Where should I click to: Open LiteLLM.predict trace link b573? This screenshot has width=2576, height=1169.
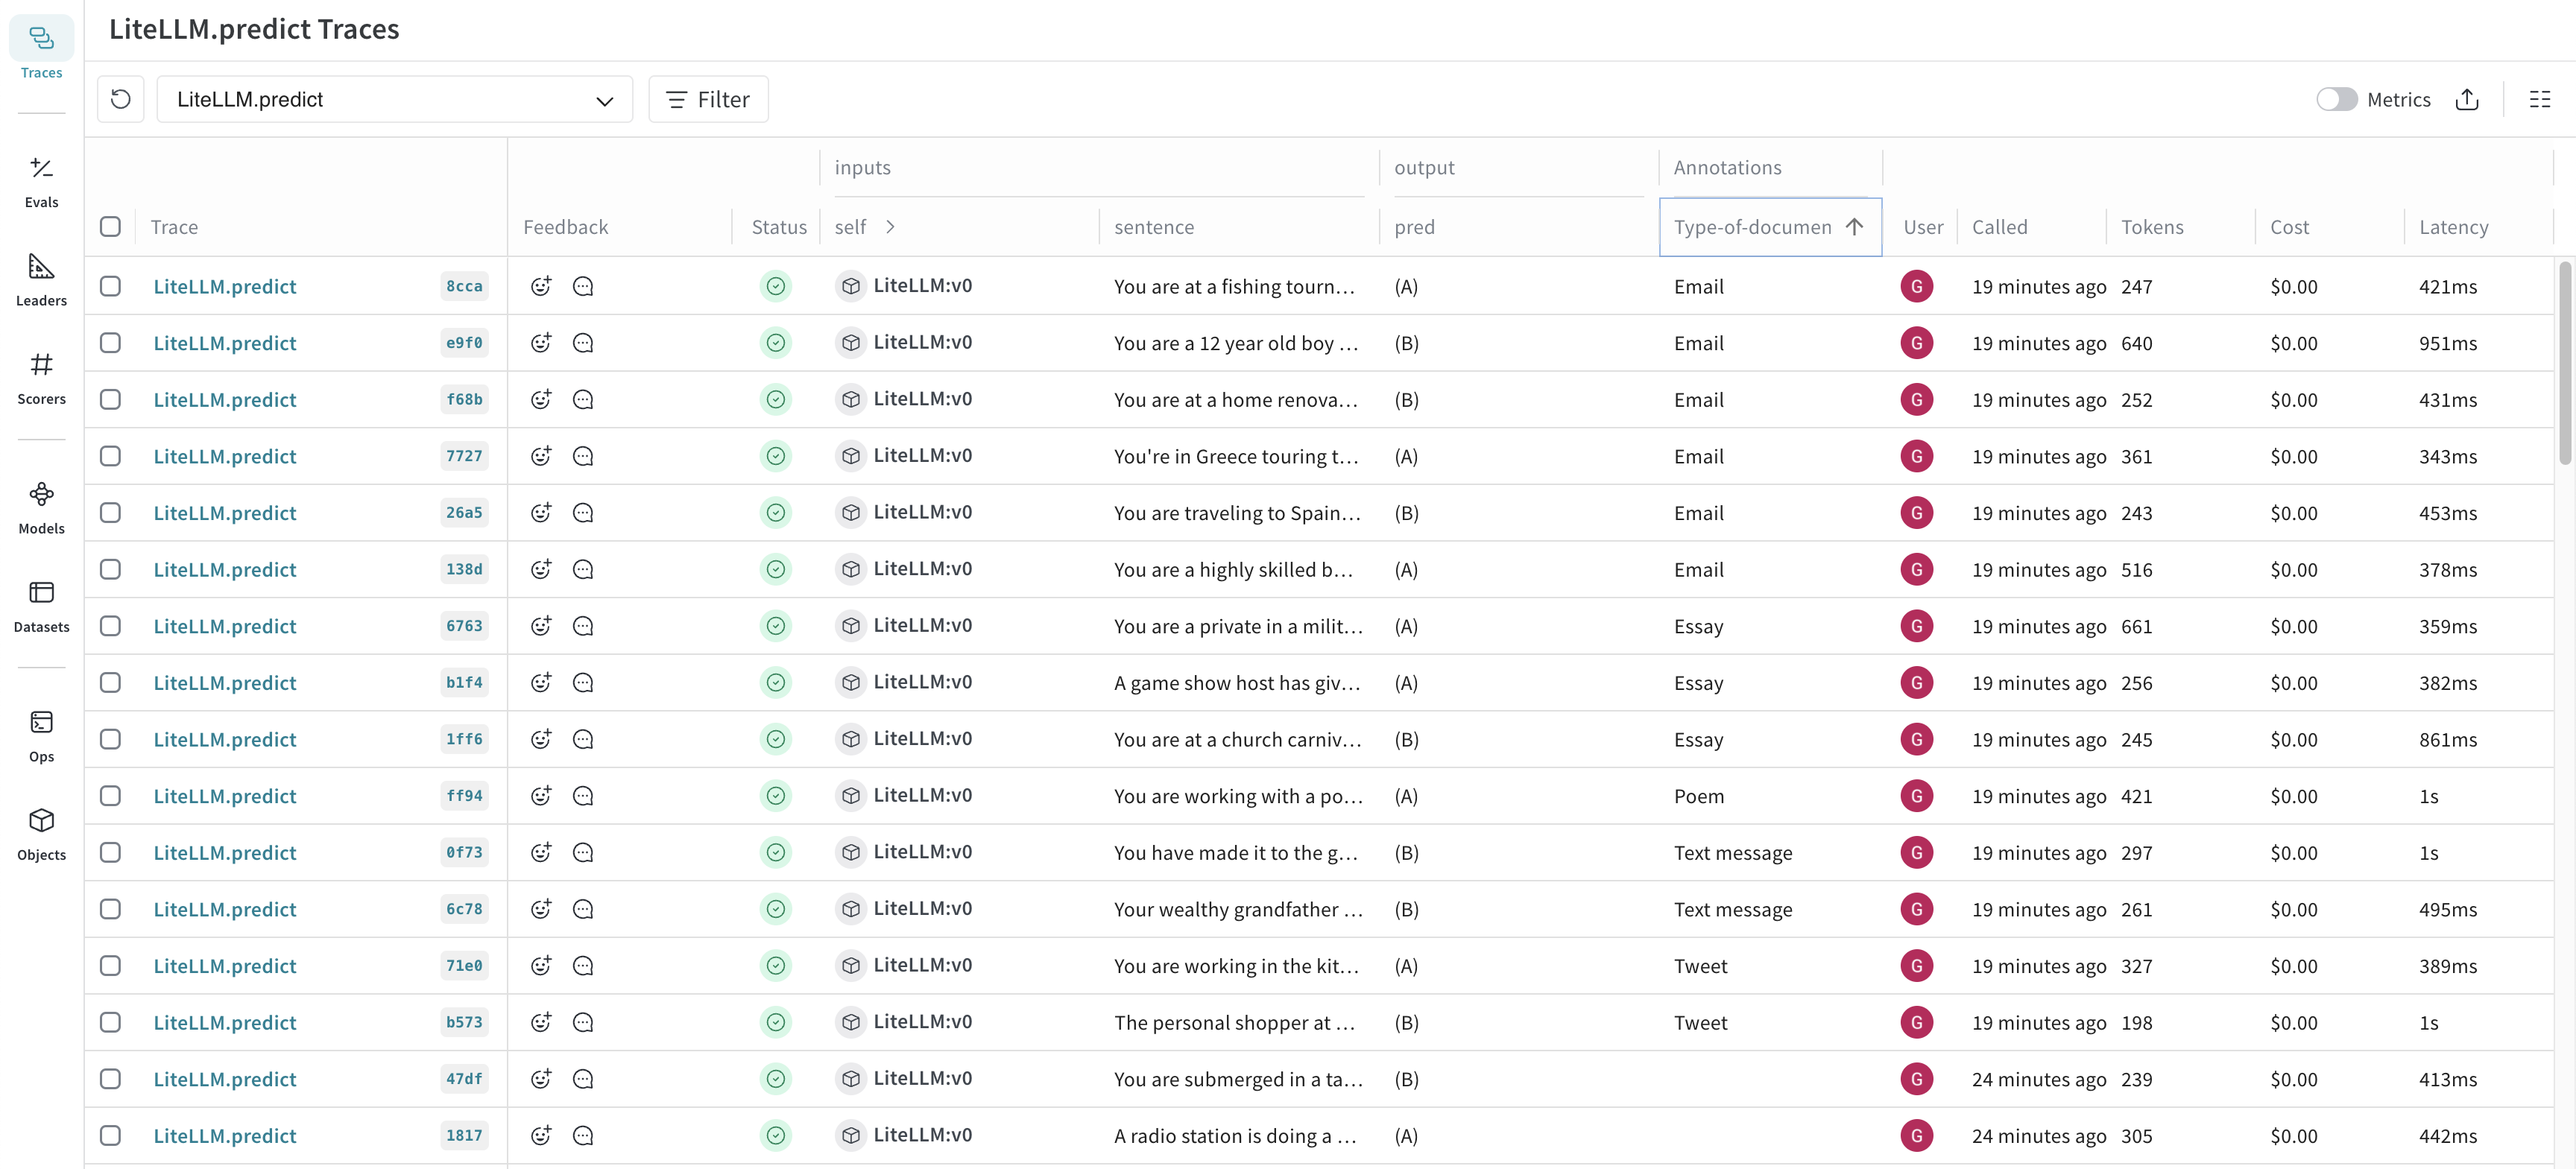pos(225,1022)
